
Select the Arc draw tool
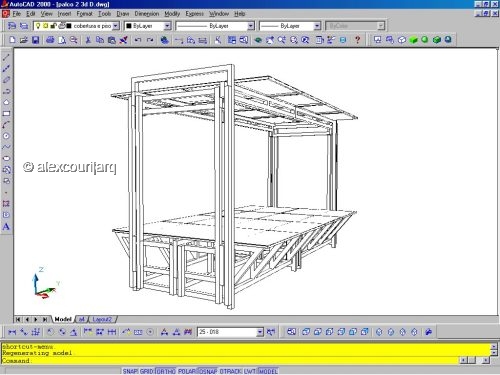(6, 125)
